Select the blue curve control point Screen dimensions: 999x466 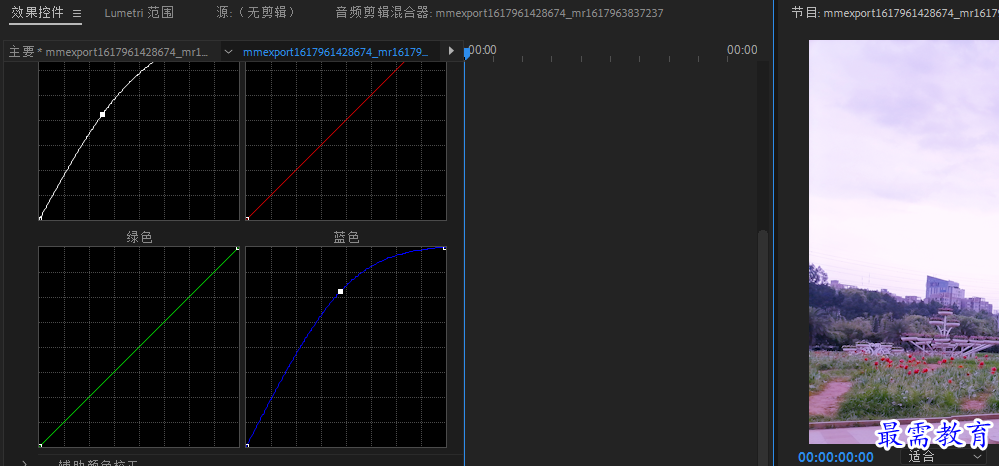coord(340,291)
